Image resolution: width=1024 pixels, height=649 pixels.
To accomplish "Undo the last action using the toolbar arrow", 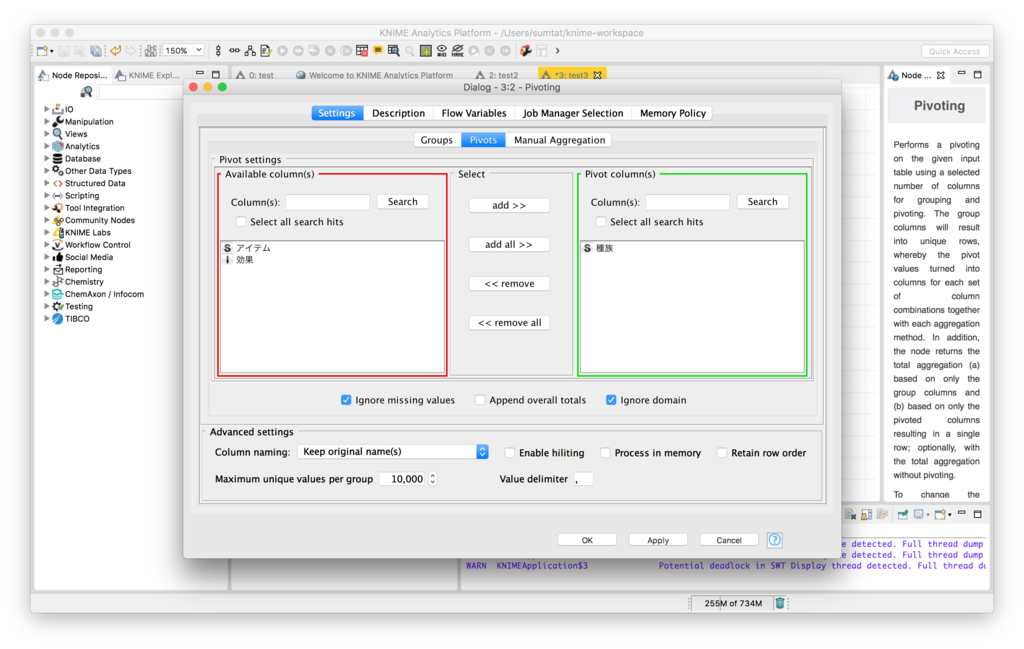I will coord(116,49).
